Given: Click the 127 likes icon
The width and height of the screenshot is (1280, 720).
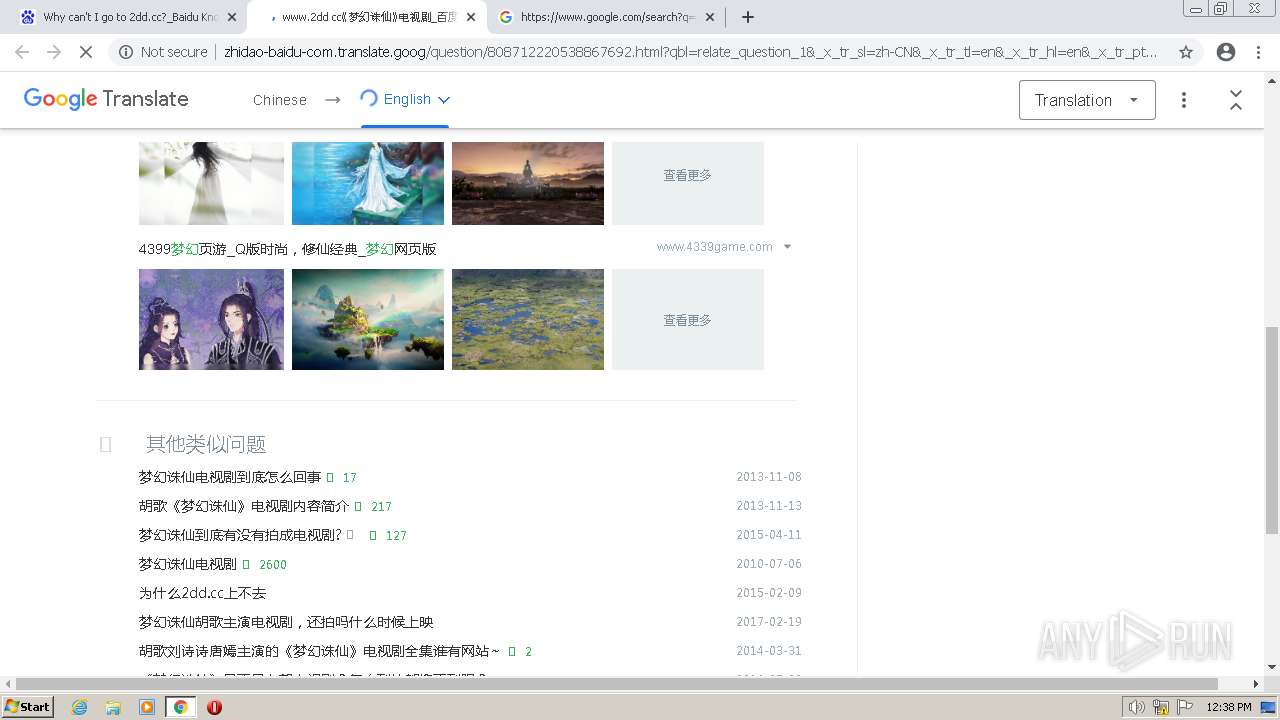Looking at the screenshot, I should [x=373, y=536].
